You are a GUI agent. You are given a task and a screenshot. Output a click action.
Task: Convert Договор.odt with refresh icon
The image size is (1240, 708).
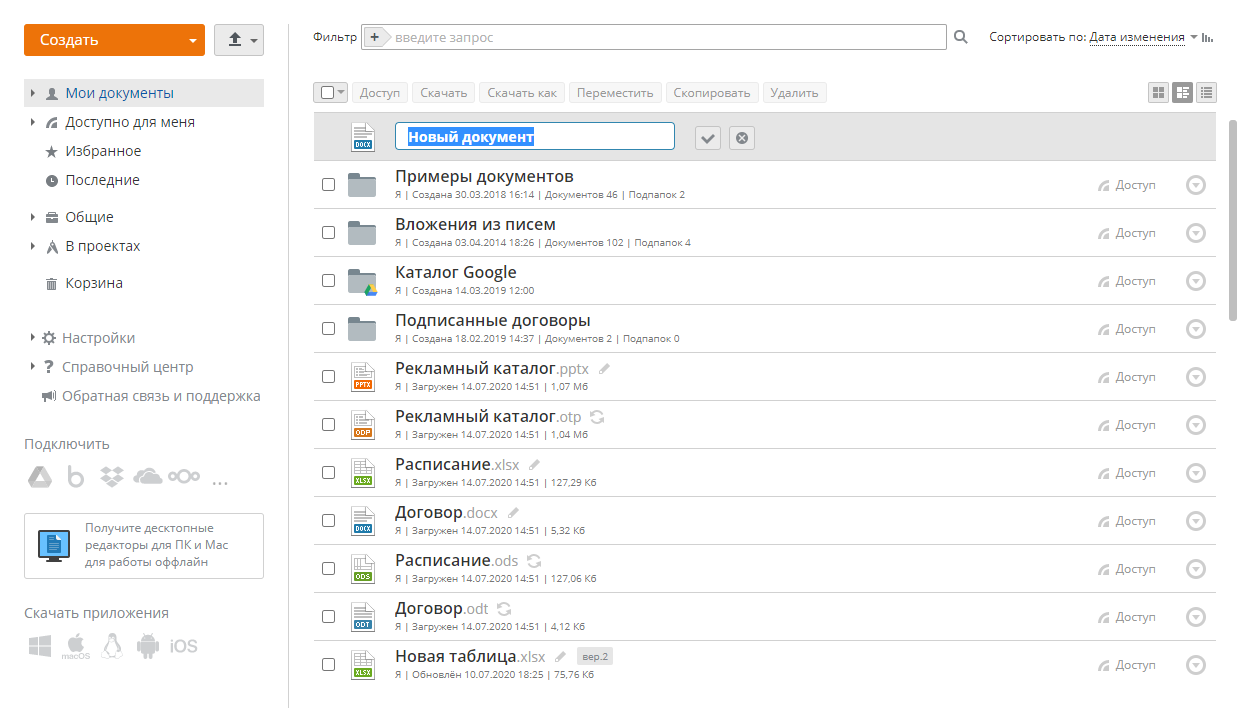click(x=504, y=609)
